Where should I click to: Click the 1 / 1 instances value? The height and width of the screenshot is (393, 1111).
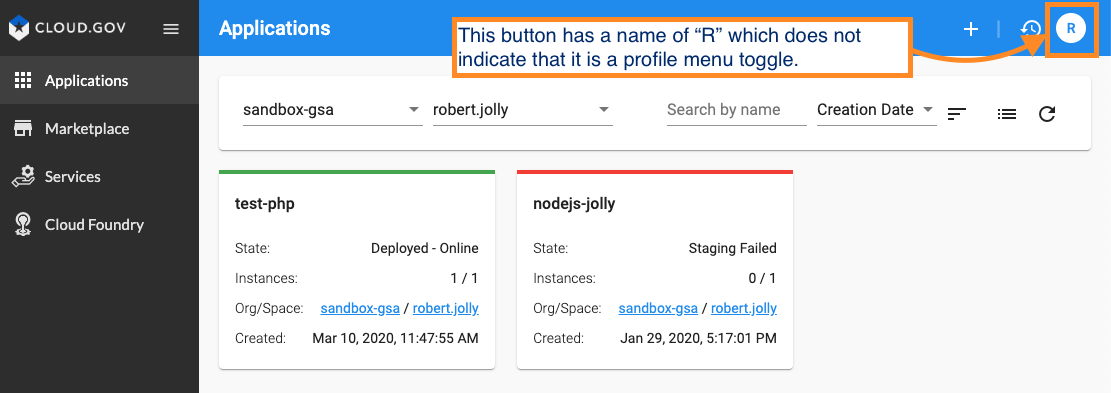click(465, 278)
